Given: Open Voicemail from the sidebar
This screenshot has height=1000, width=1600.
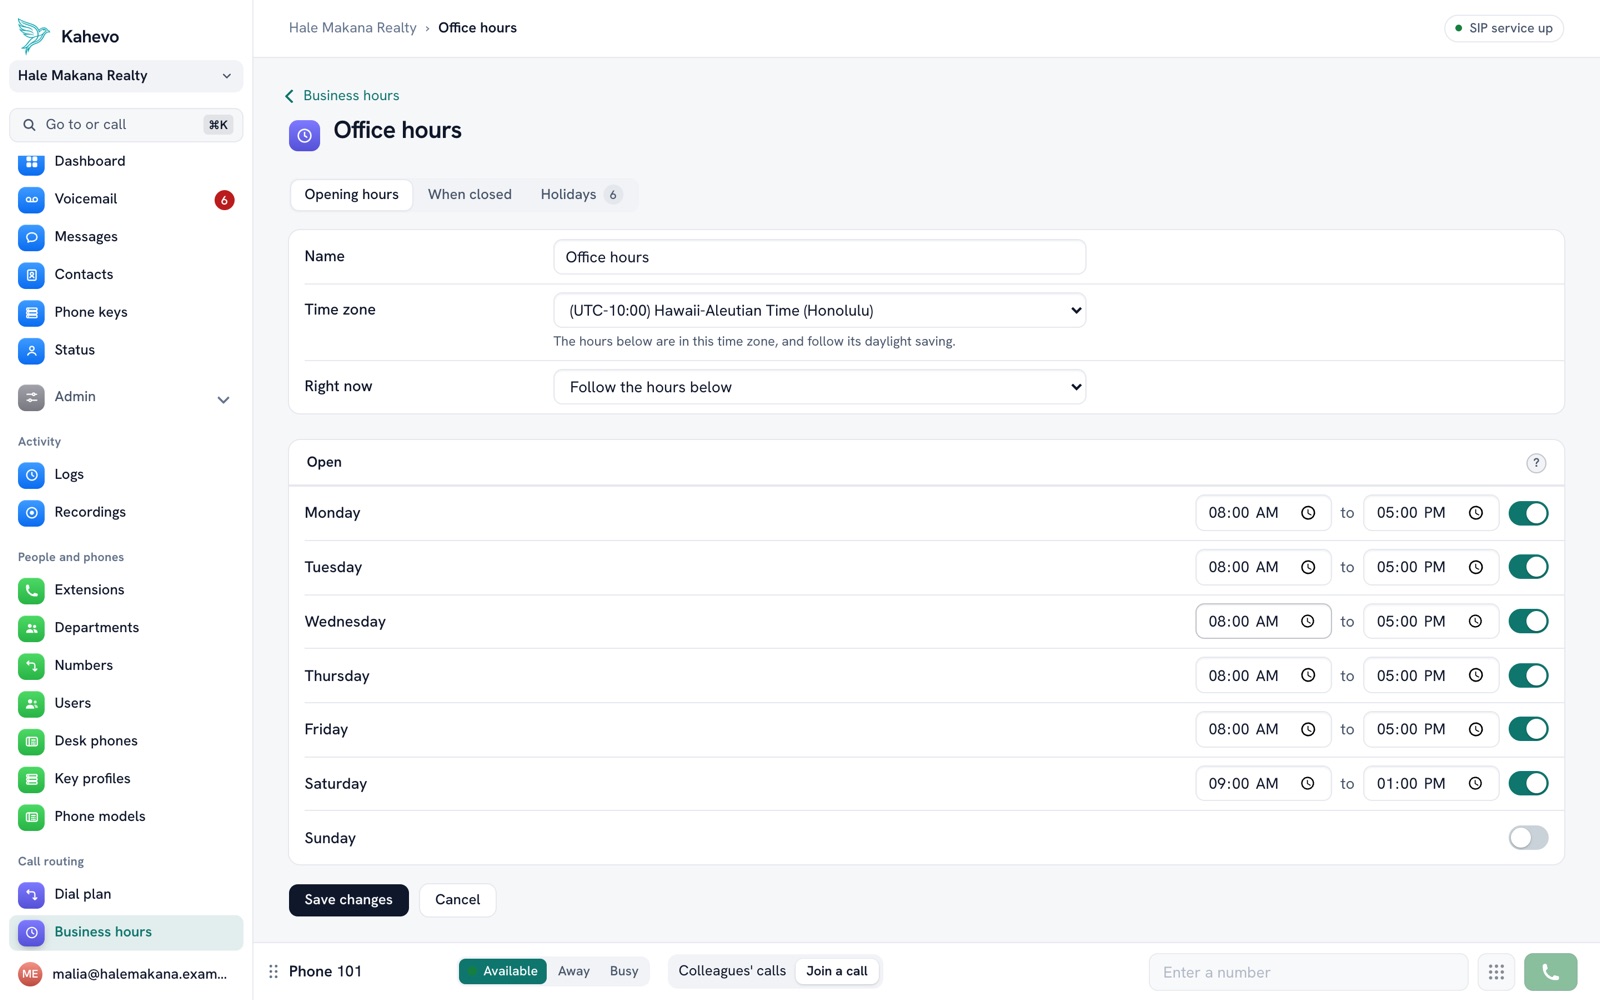Looking at the screenshot, I should click(x=126, y=199).
